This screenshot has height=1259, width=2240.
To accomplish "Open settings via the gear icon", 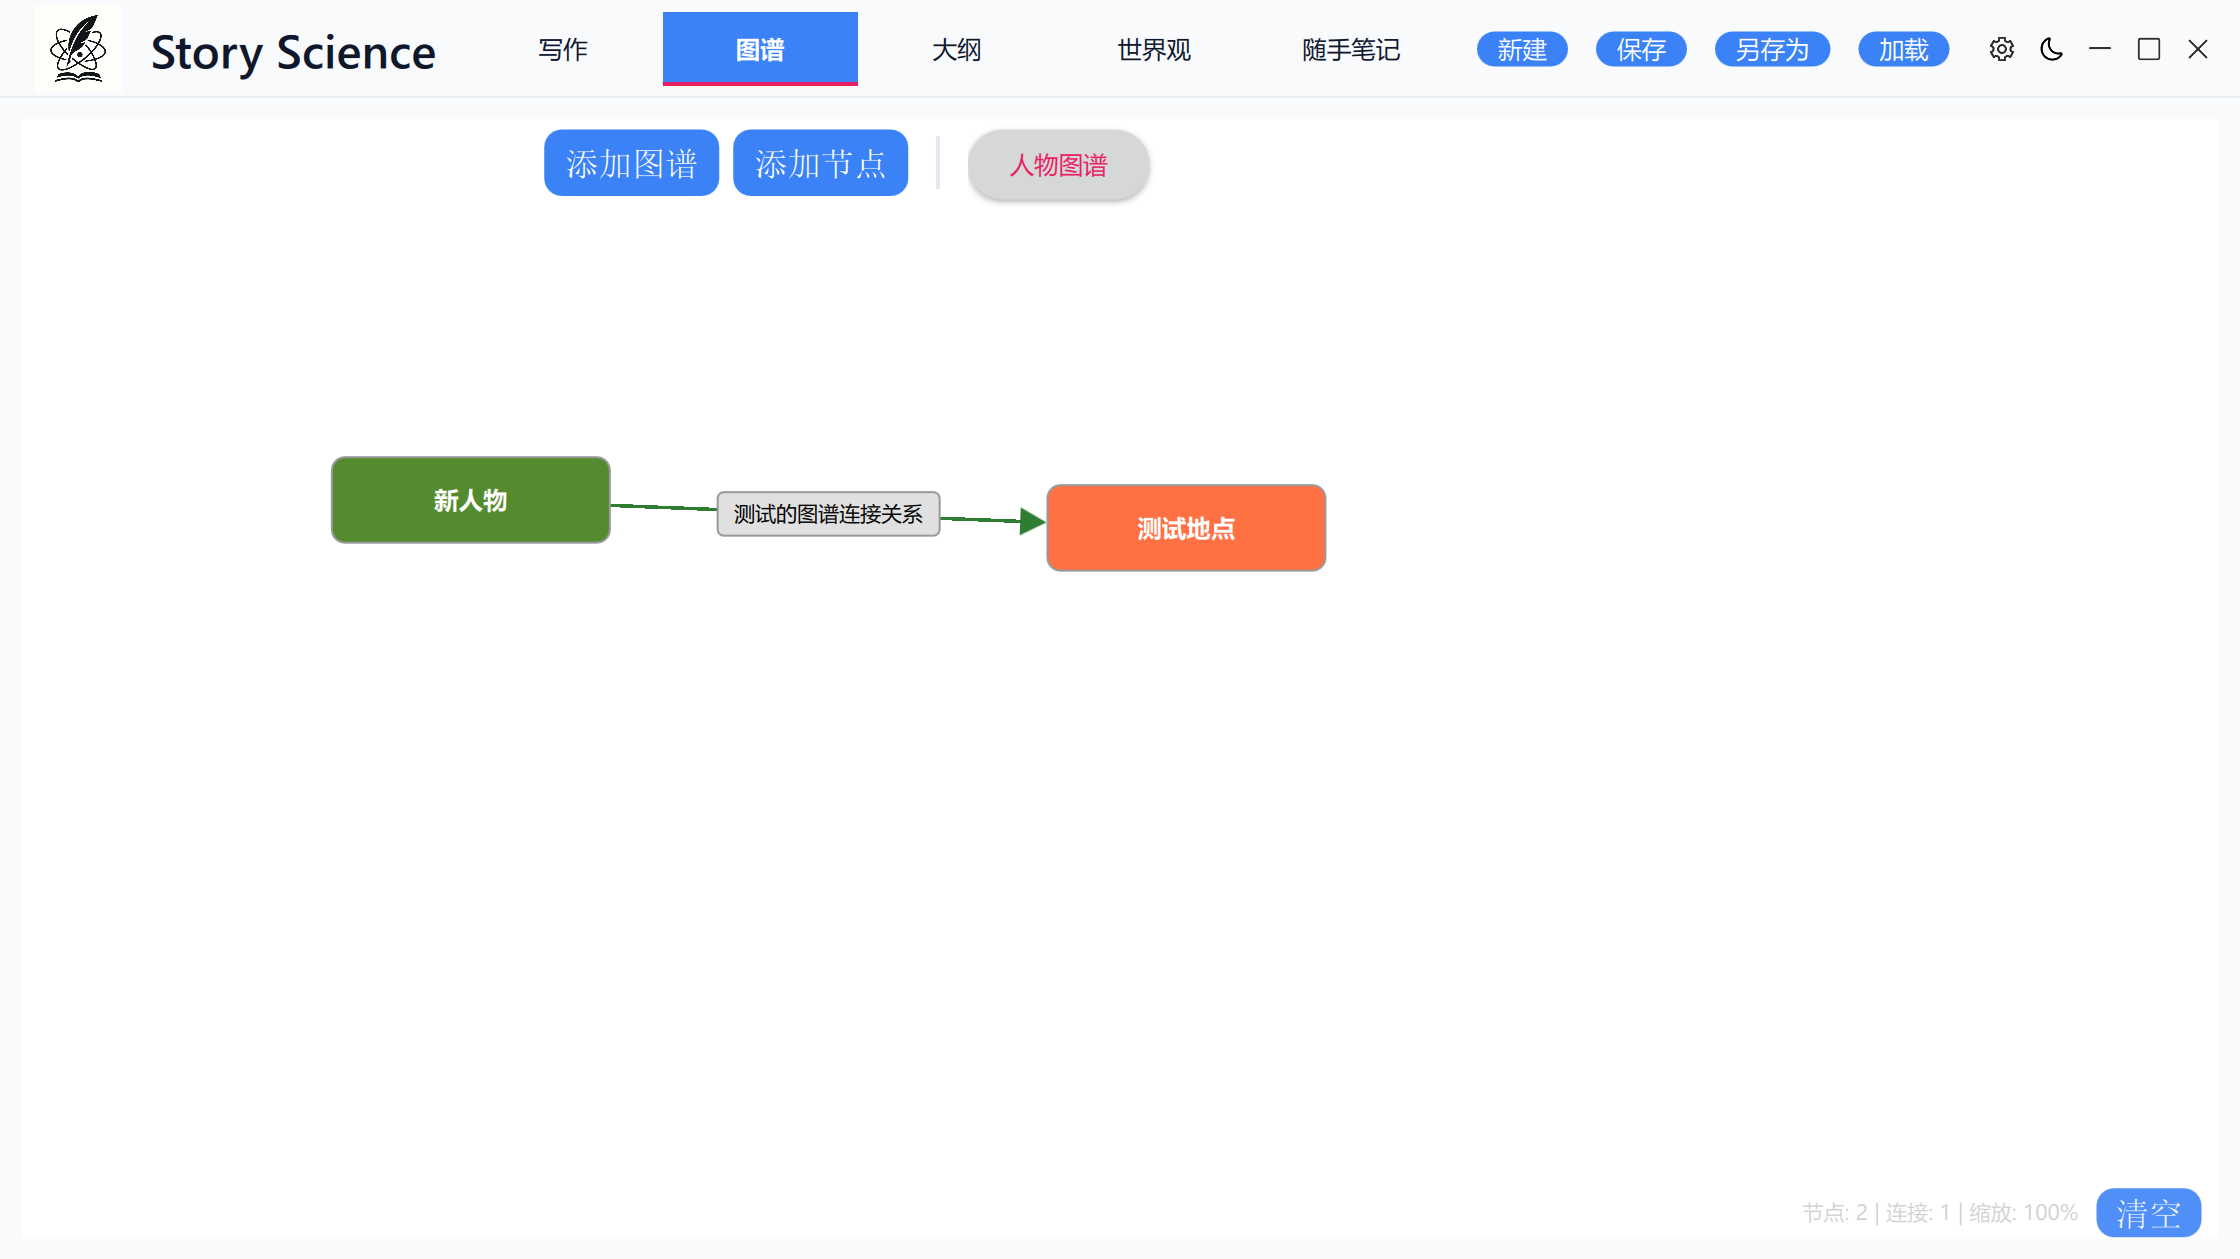I will click(2001, 49).
